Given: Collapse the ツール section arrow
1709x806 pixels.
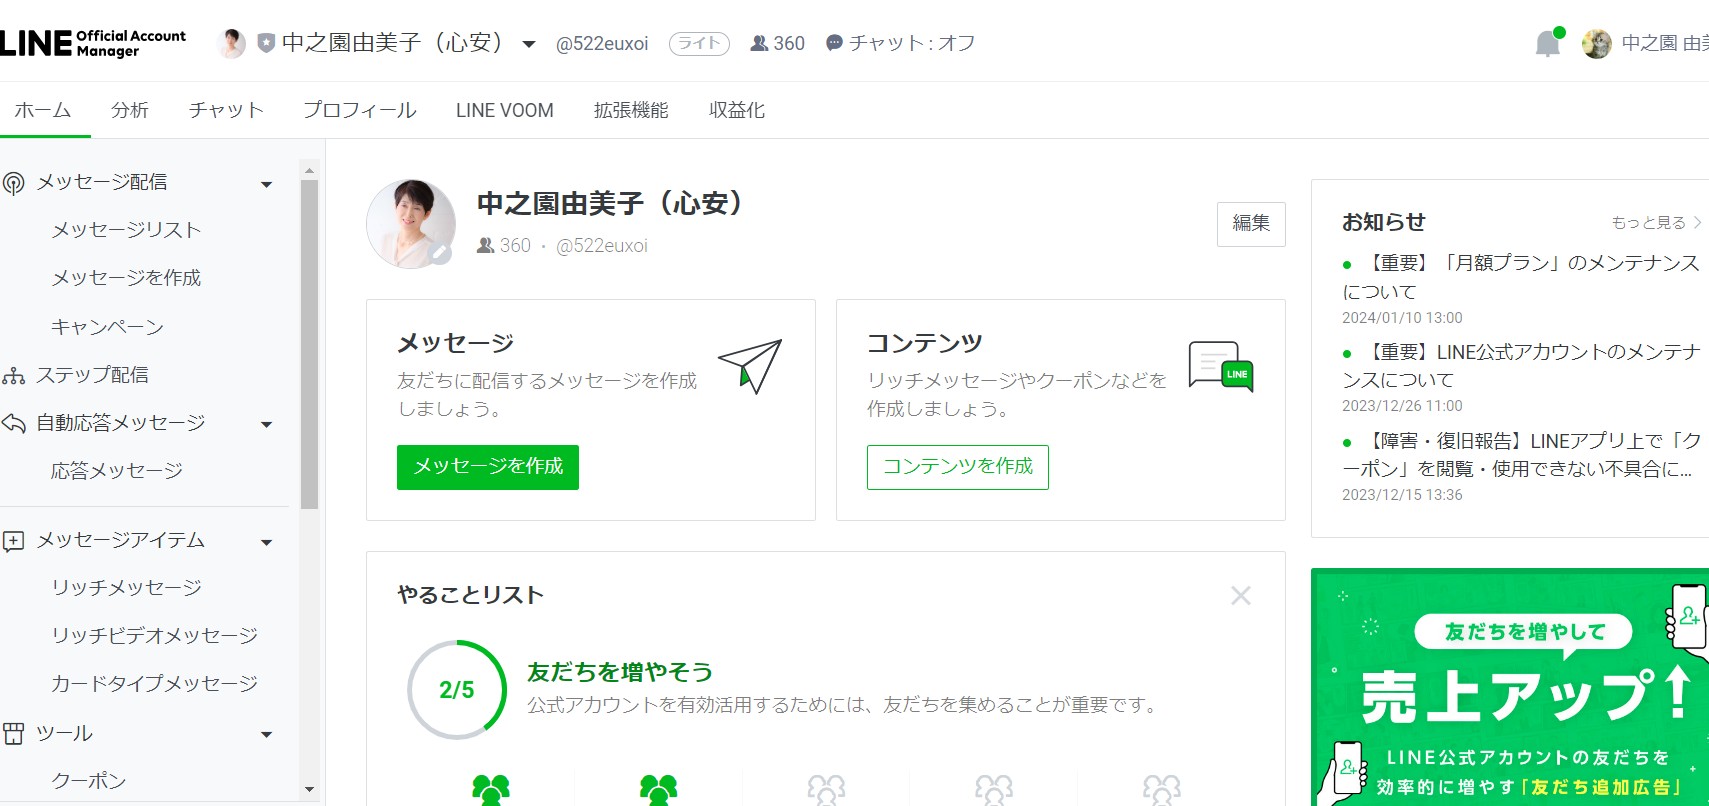Looking at the screenshot, I should [266, 735].
